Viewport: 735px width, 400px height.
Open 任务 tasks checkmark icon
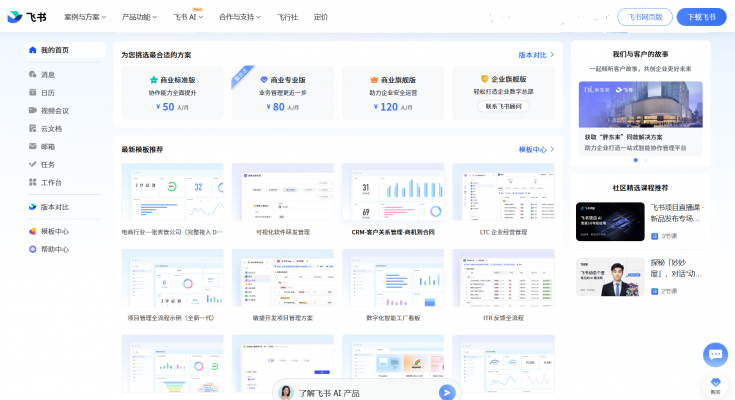point(32,164)
